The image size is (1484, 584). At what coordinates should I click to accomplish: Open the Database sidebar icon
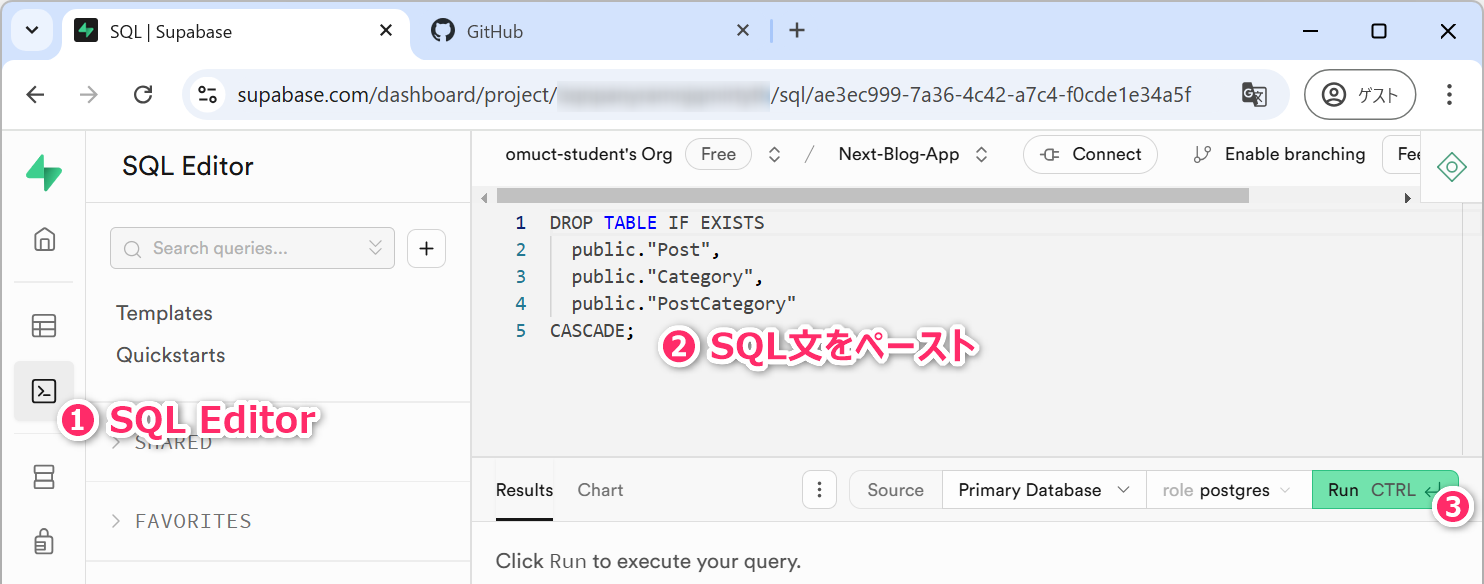(x=44, y=478)
